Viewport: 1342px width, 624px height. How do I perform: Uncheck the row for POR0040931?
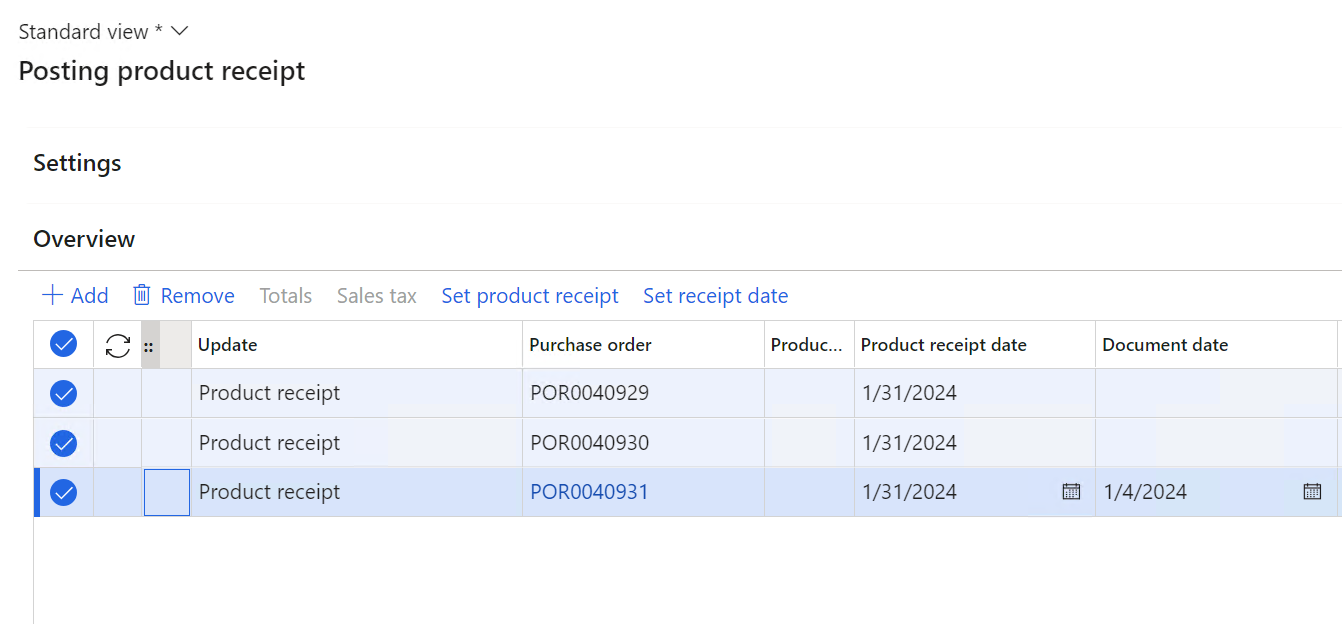pyautogui.click(x=64, y=492)
